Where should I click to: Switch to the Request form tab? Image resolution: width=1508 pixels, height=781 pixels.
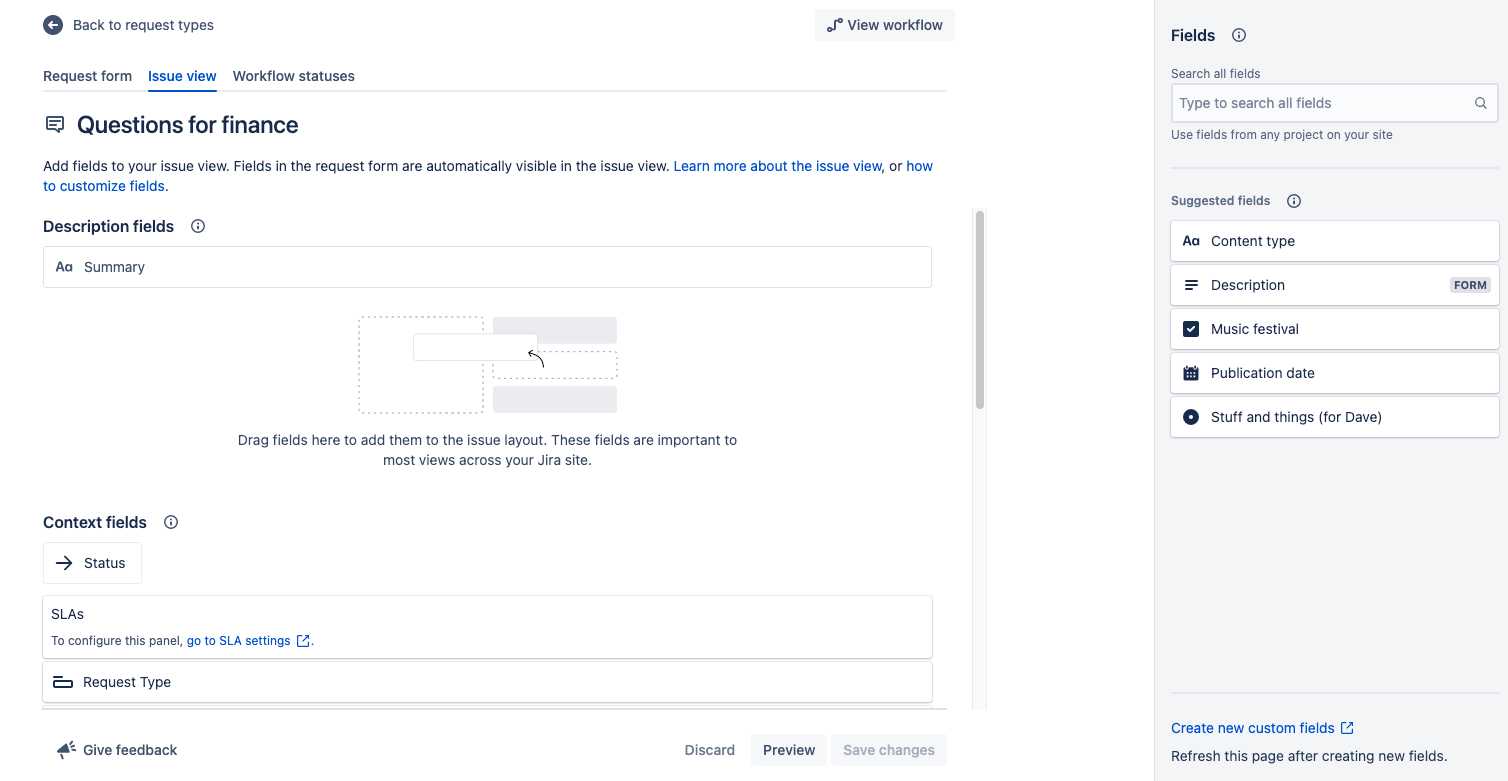pyautogui.click(x=87, y=76)
